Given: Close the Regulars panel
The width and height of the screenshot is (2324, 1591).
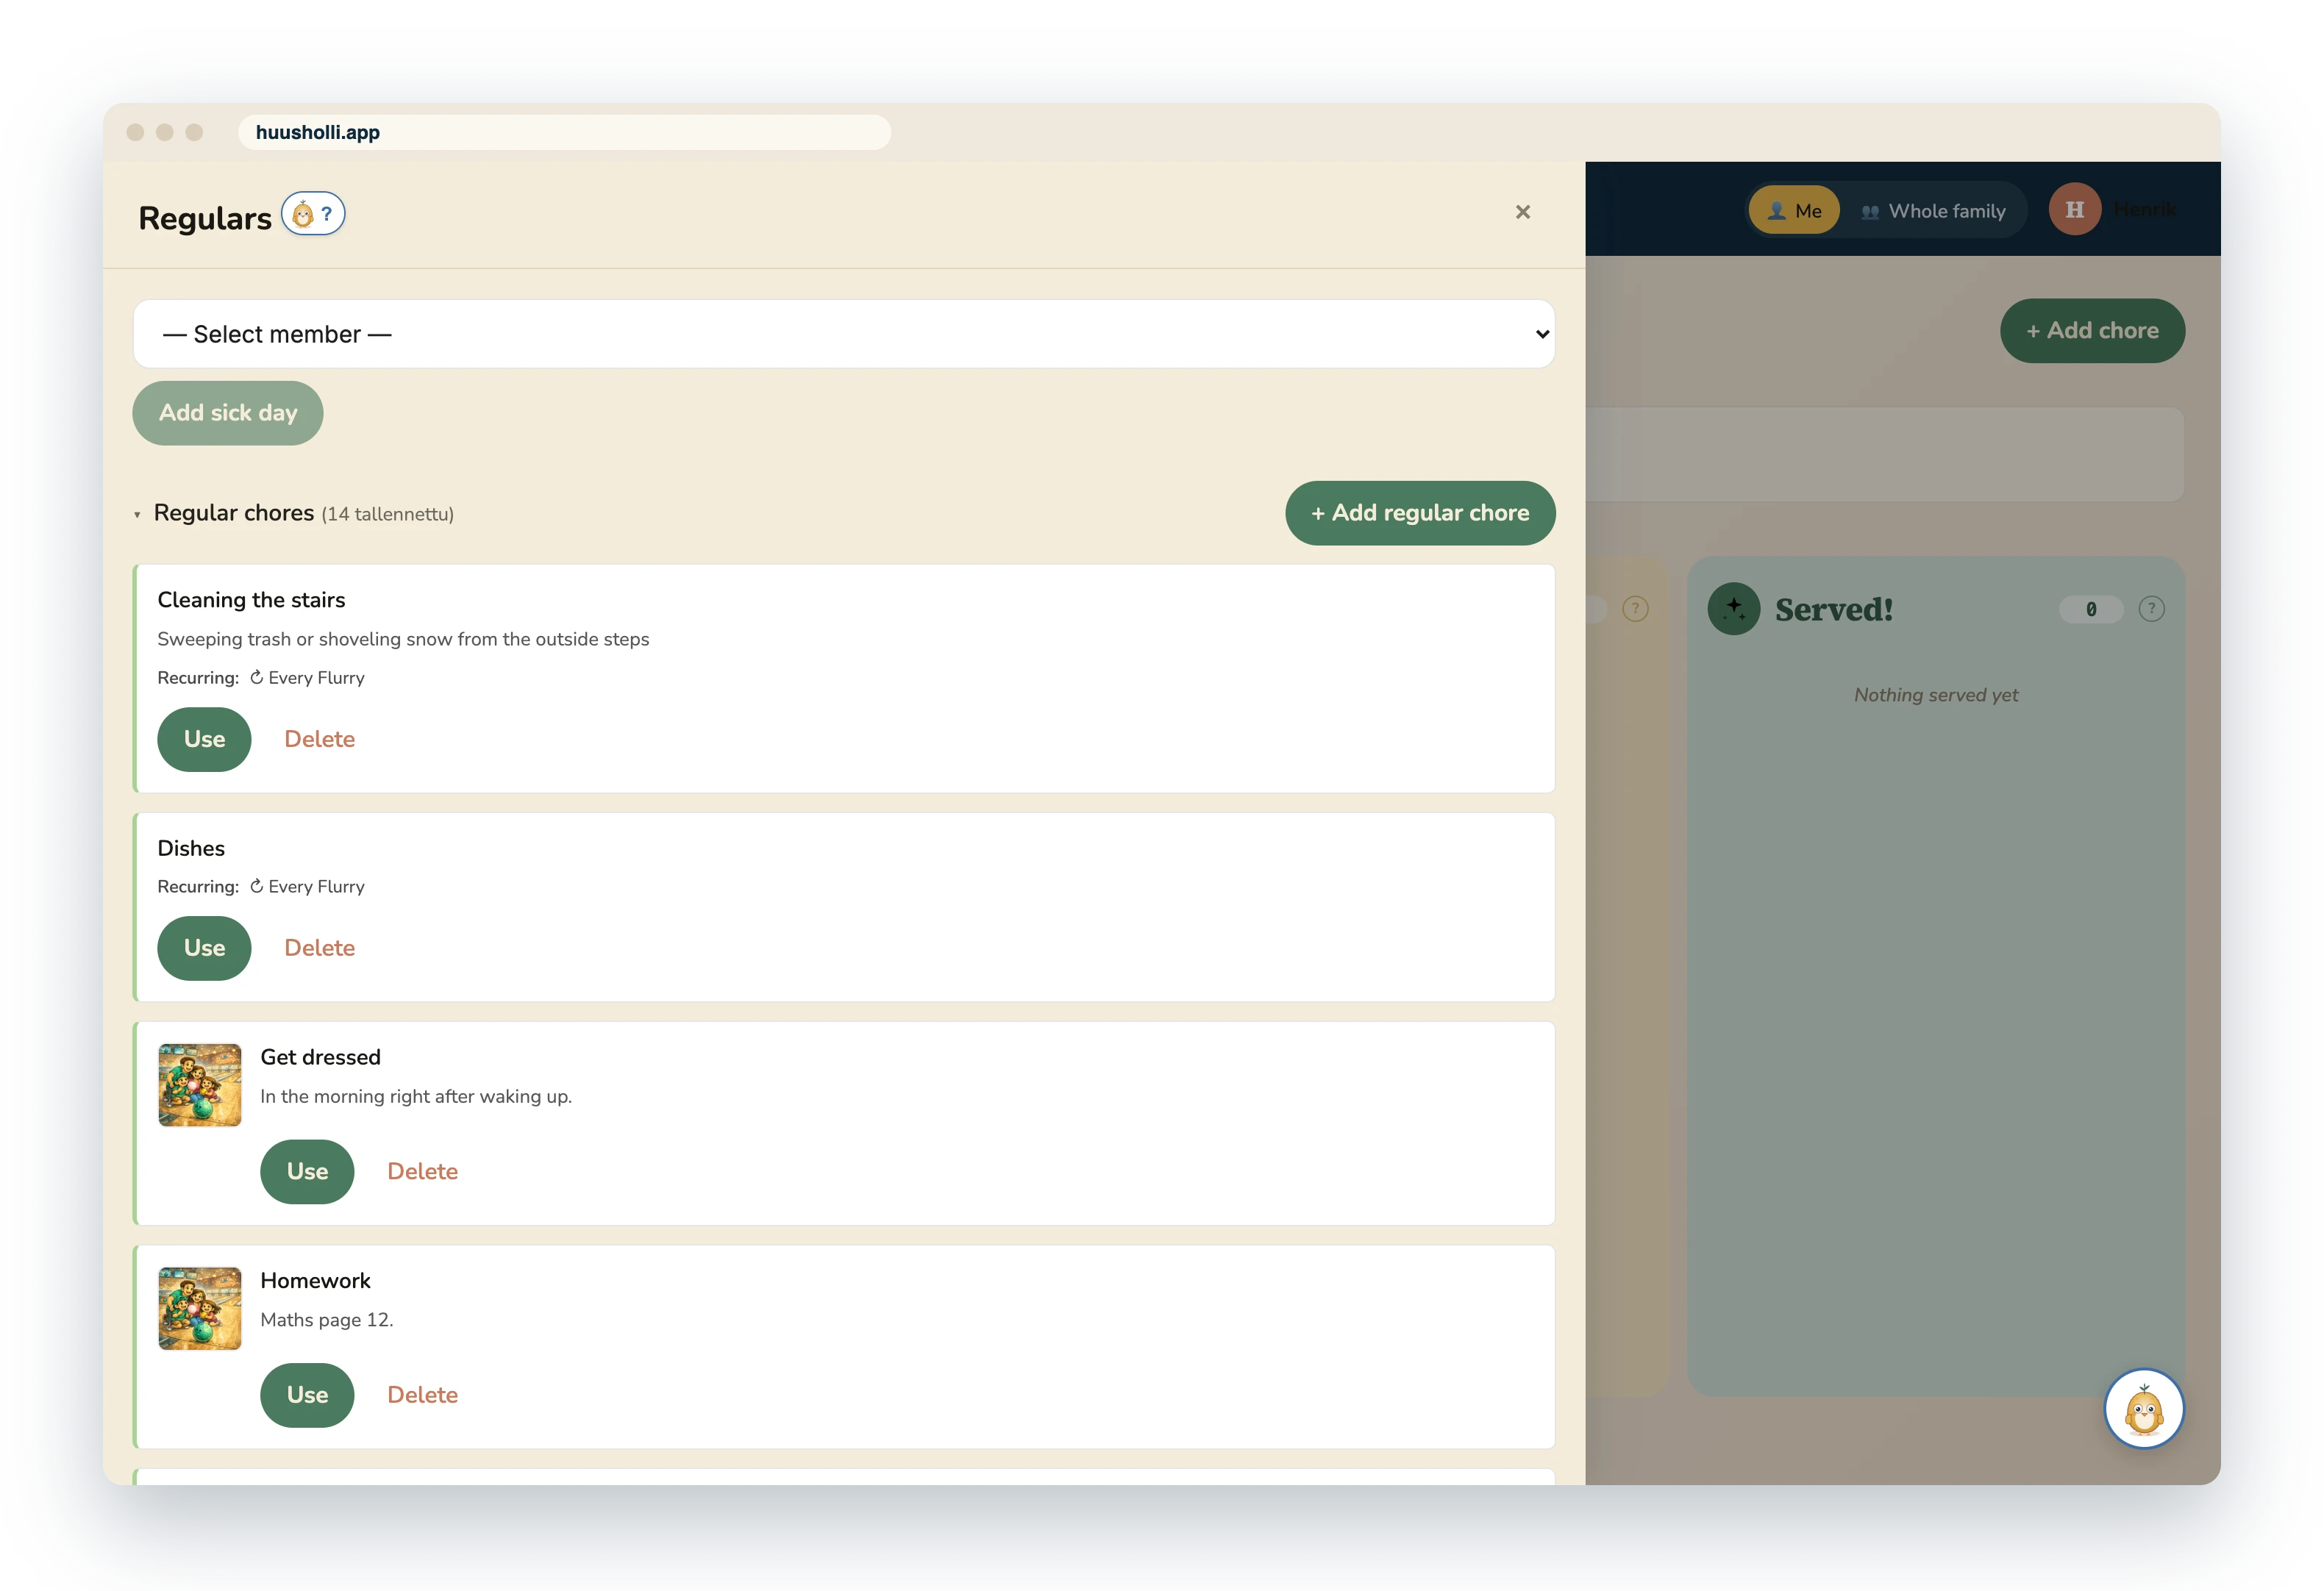Looking at the screenshot, I should [x=1523, y=212].
